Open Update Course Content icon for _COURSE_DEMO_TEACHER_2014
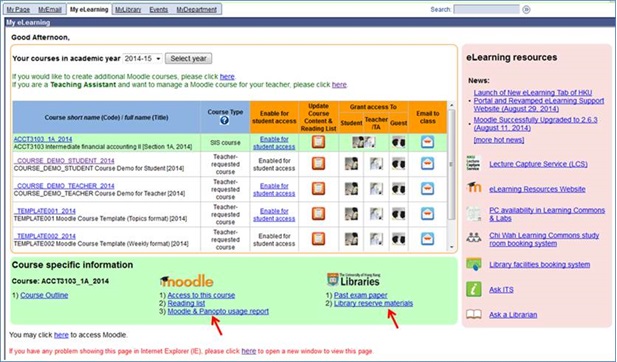617x362 pixels. (x=318, y=188)
